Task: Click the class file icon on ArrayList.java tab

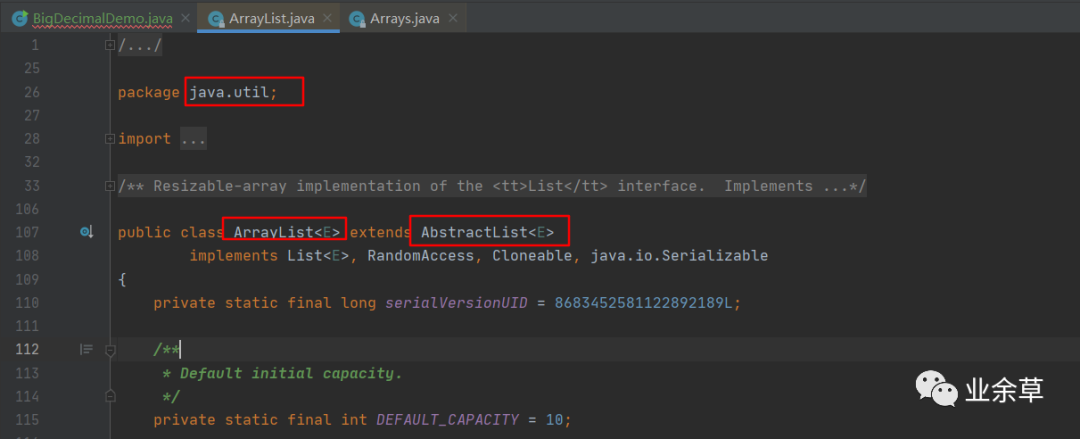Action: point(216,19)
